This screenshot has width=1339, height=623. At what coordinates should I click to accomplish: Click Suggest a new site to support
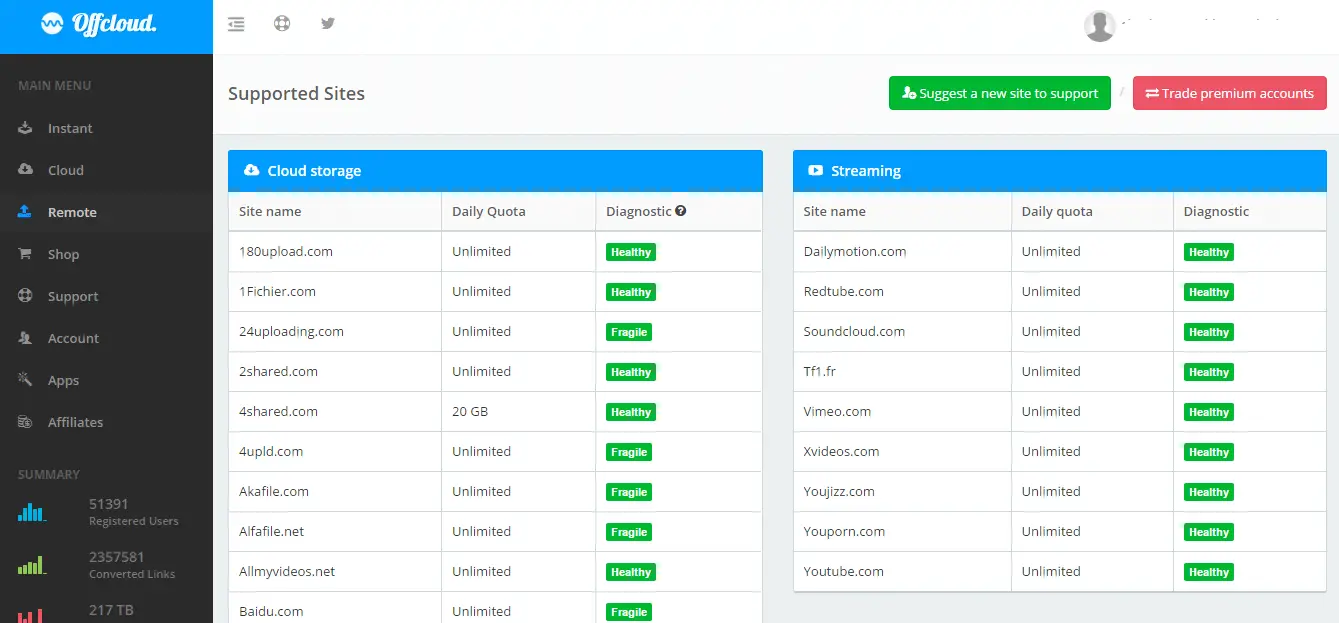click(x=999, y=93)
